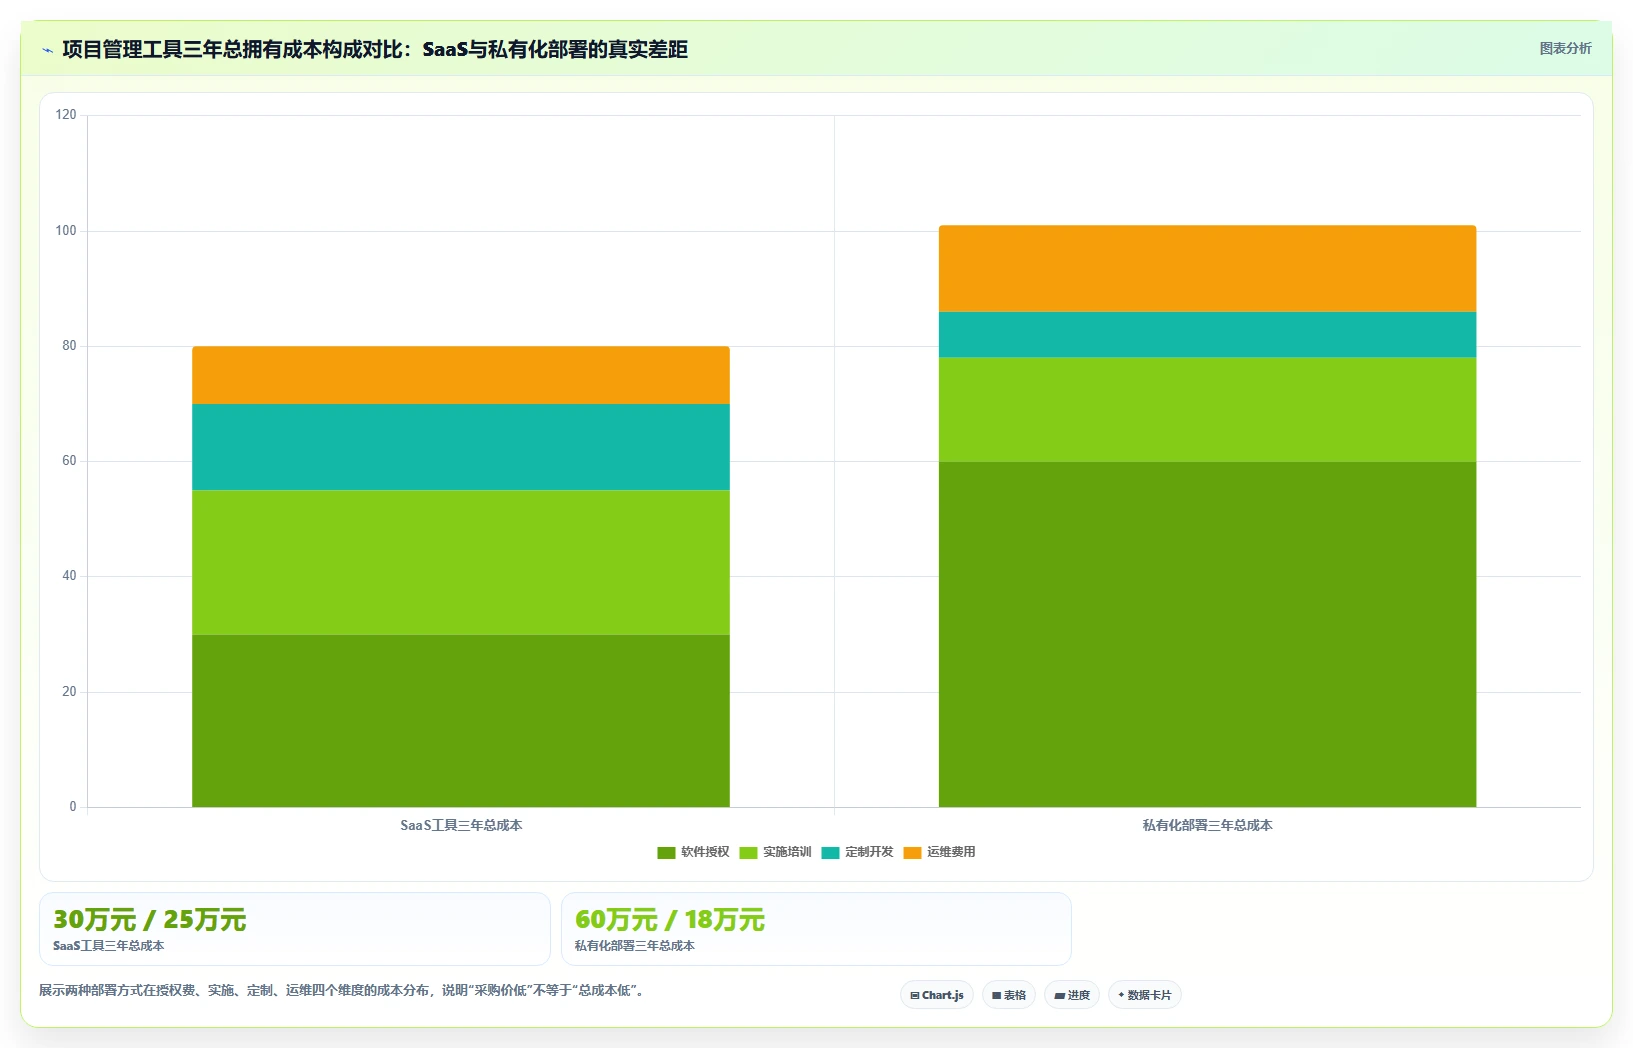Screen dimensions: 1633x1048
Task: Click the 60万元 / 18万元 data card
Action: 816,929
